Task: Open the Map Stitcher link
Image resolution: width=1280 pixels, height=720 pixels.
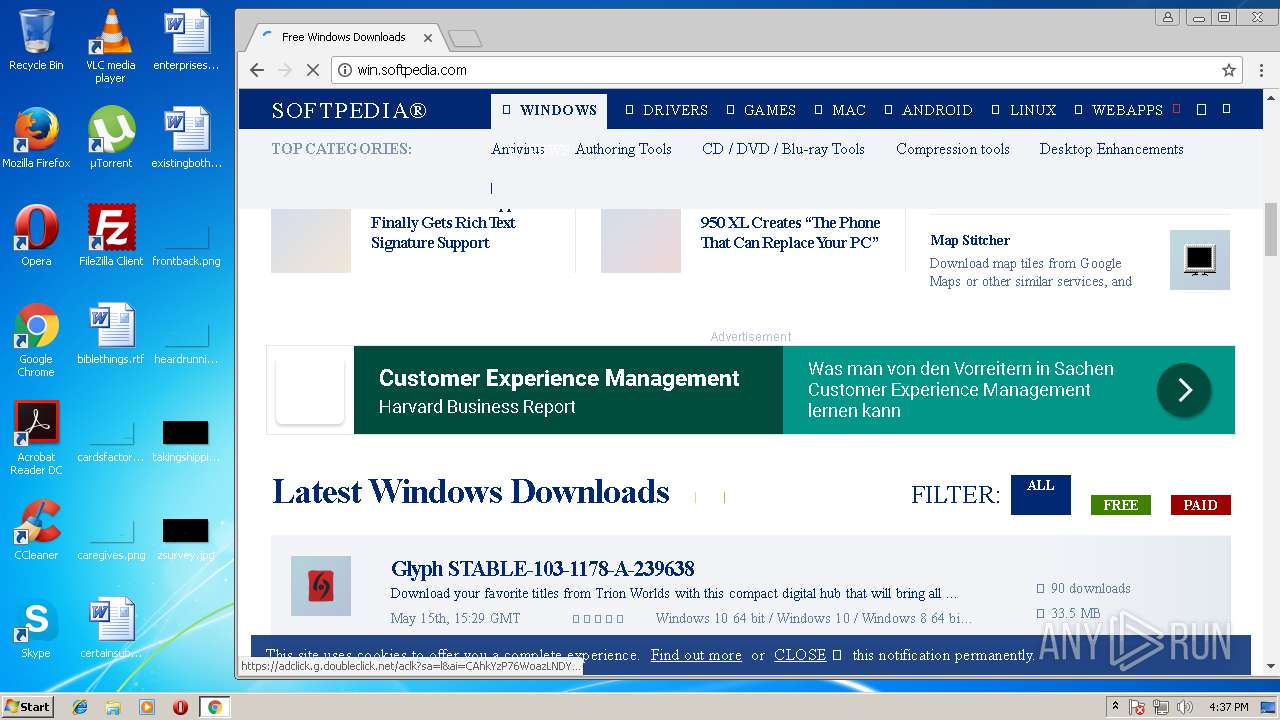Action: tap(970, 240)
